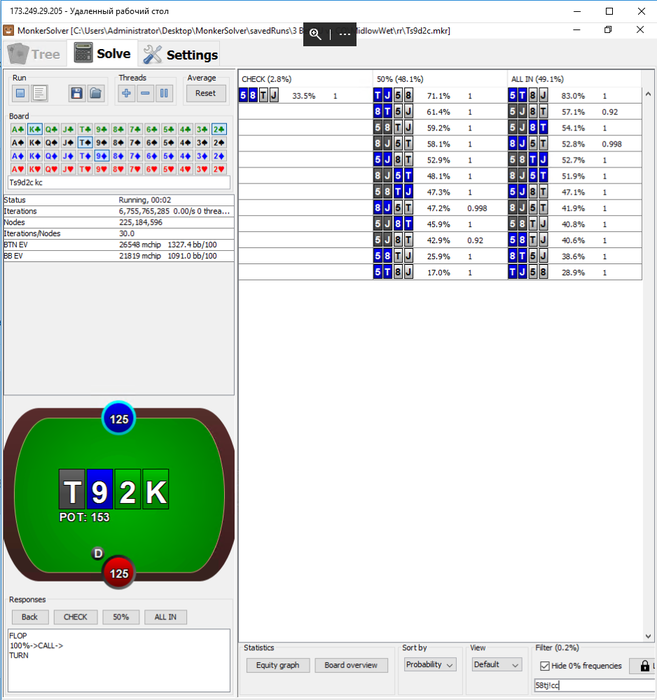Open the Board overview statistics
The height and width of the screenshot is (700, 657).
point(351,665)
